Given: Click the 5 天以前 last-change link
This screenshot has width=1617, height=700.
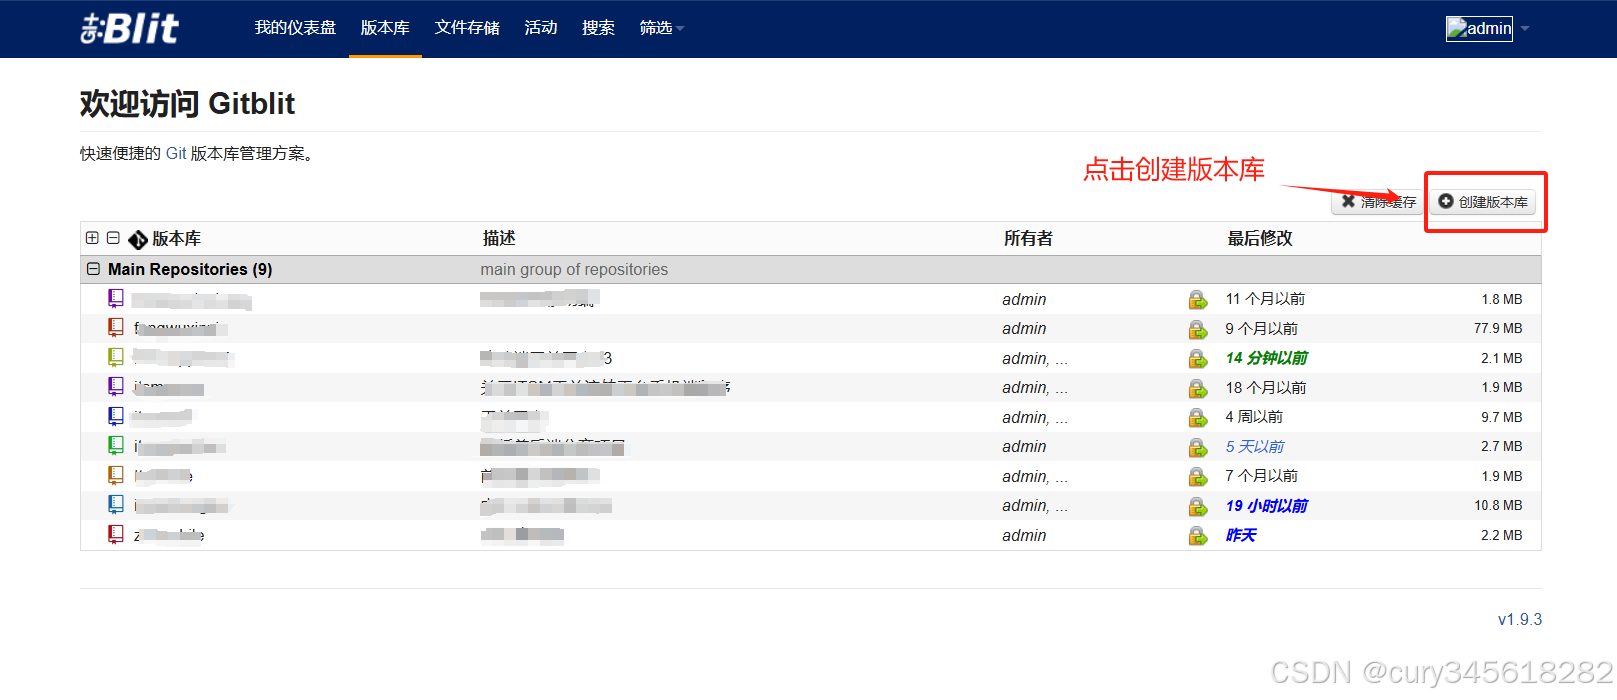Looking at the screenshot, I should pos(1255,447).
